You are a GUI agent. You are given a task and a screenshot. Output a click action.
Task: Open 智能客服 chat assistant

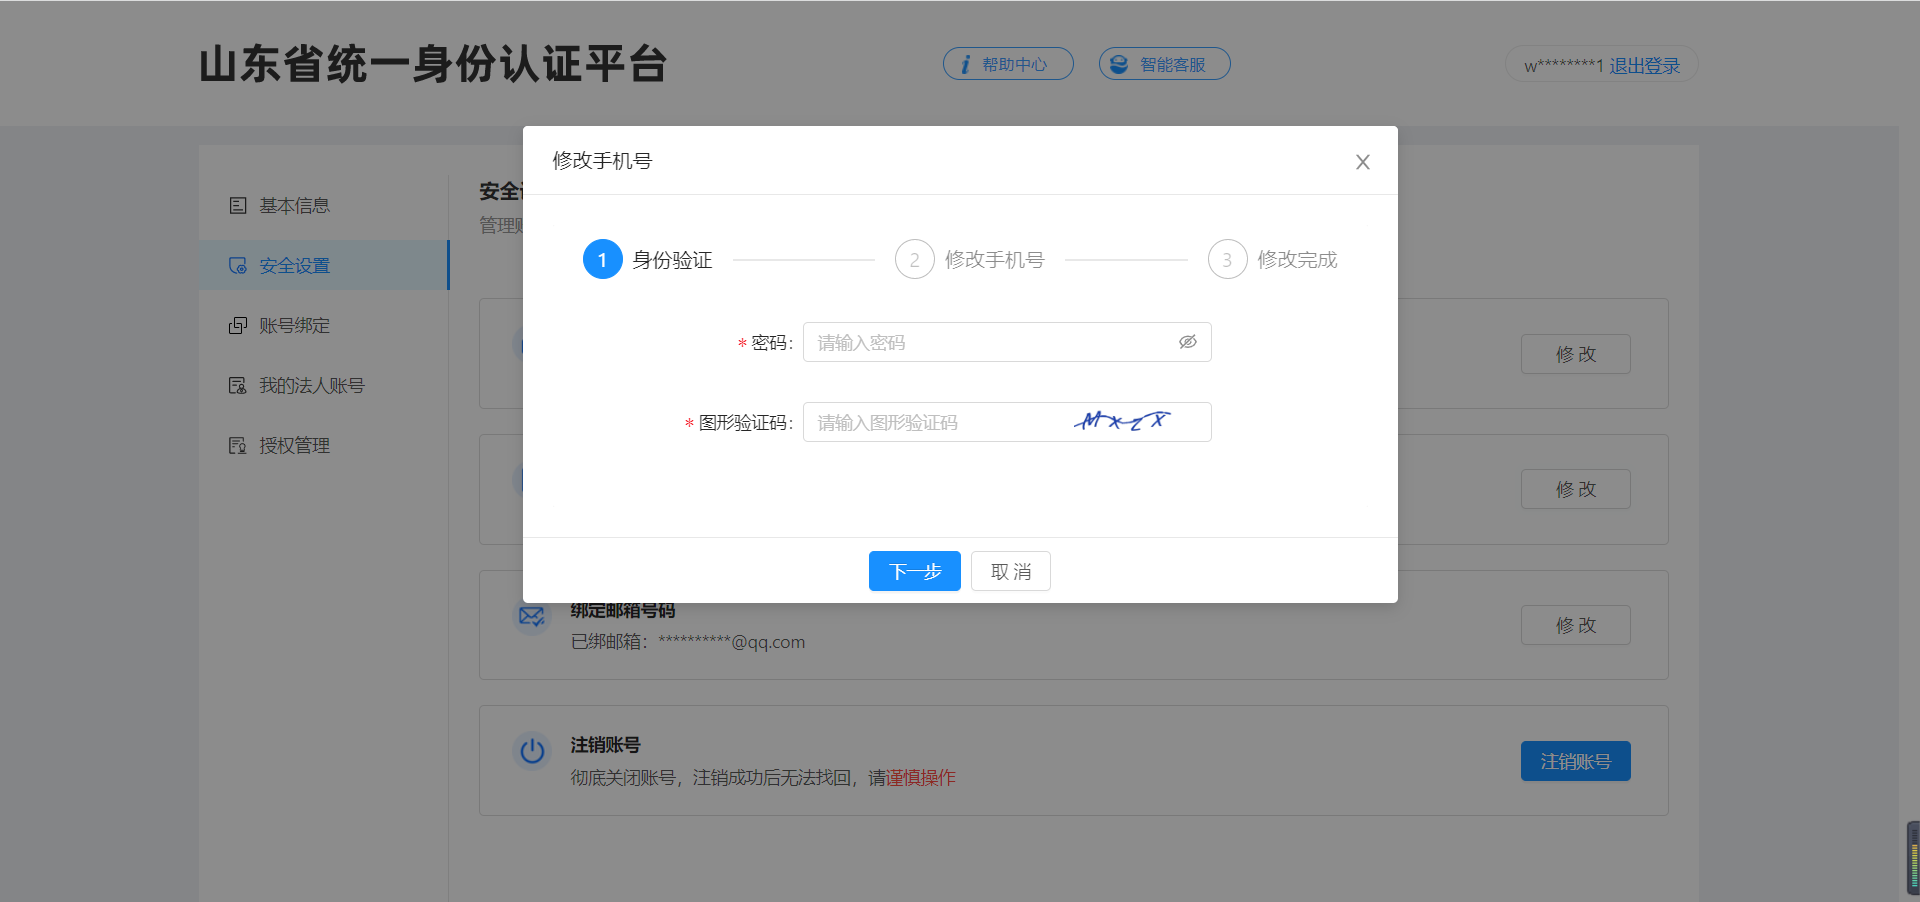(x=1164, y=64)
